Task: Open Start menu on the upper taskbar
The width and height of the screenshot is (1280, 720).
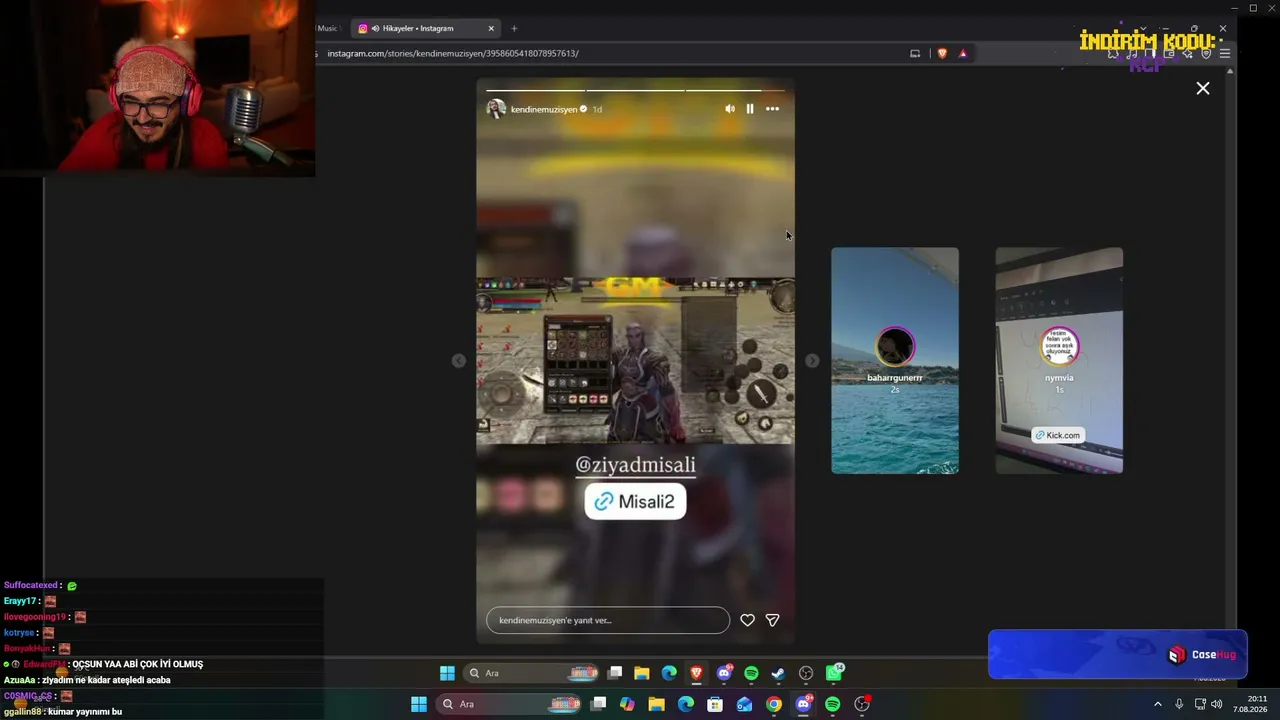Action: pyautogui.click(x=447, y=673)
